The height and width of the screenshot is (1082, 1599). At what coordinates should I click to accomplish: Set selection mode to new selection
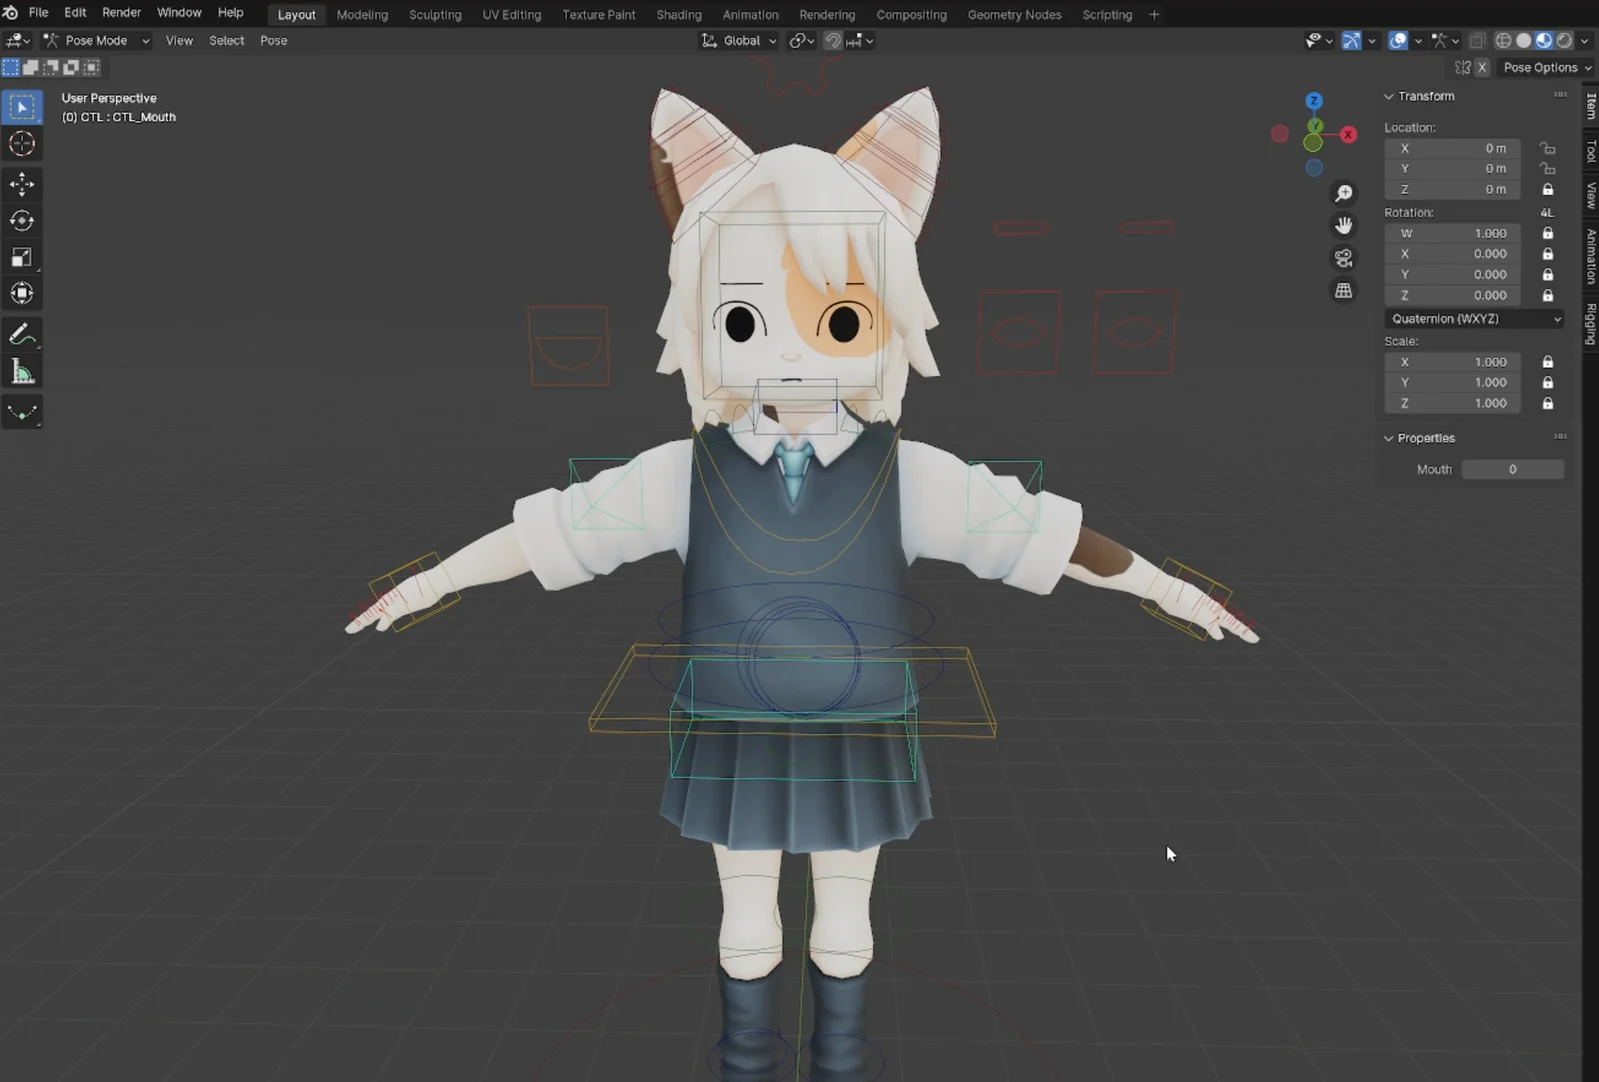pos(11,67)
